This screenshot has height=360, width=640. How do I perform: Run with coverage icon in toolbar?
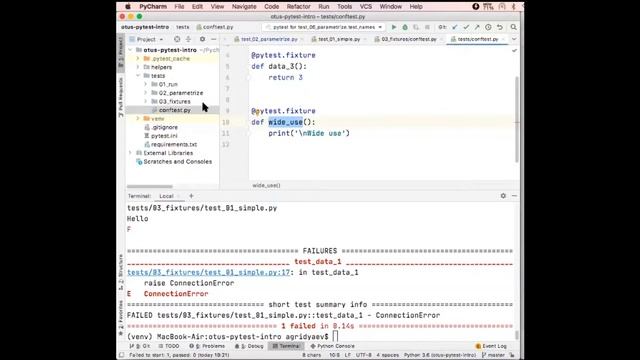[416, 27]
